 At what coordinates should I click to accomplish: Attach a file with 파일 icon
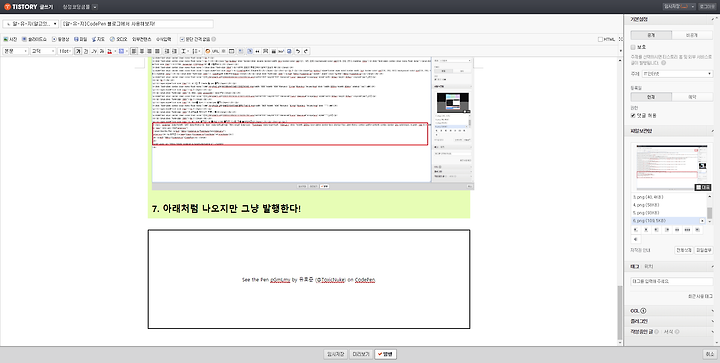tap(81, 39)
